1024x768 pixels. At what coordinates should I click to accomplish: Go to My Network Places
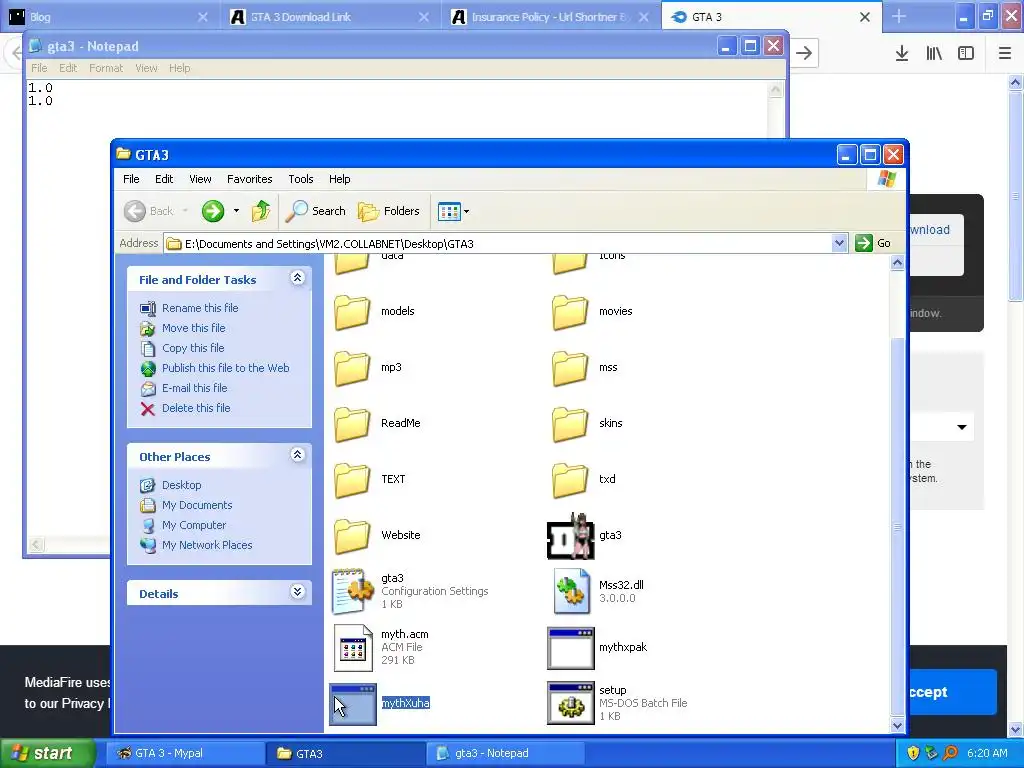[x=207, y=545]
